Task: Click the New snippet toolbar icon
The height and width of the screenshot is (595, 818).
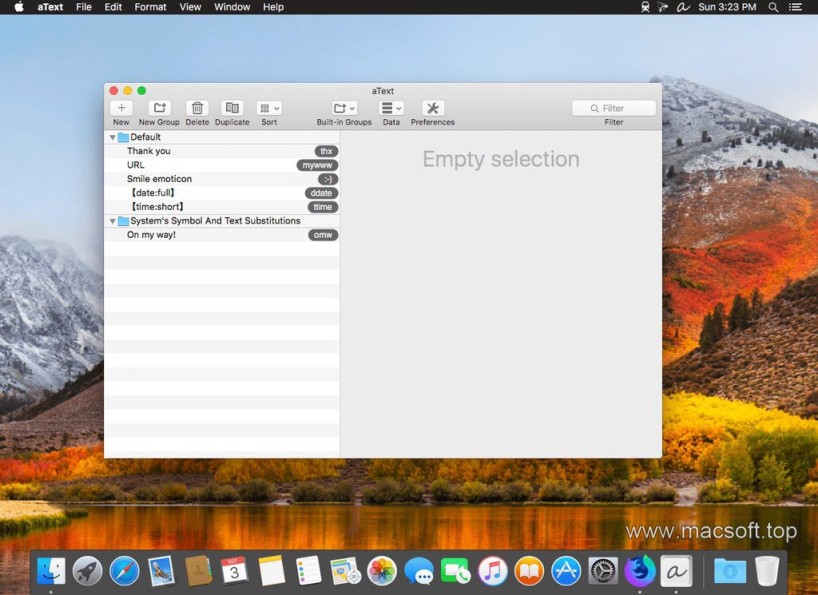Action: [121, 108]
